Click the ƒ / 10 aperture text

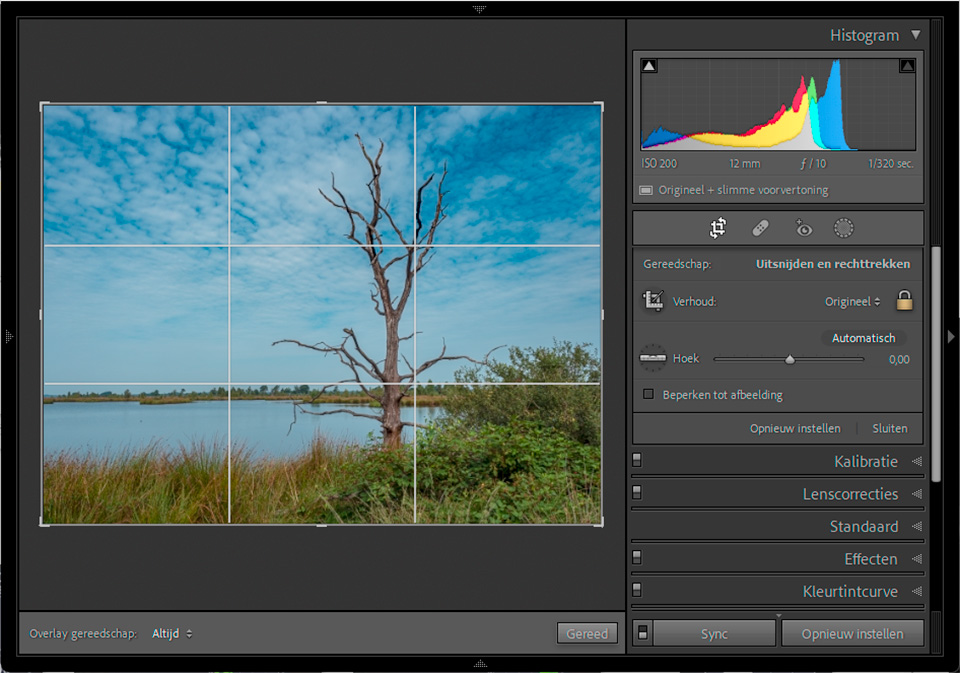(x=813, y=164)
